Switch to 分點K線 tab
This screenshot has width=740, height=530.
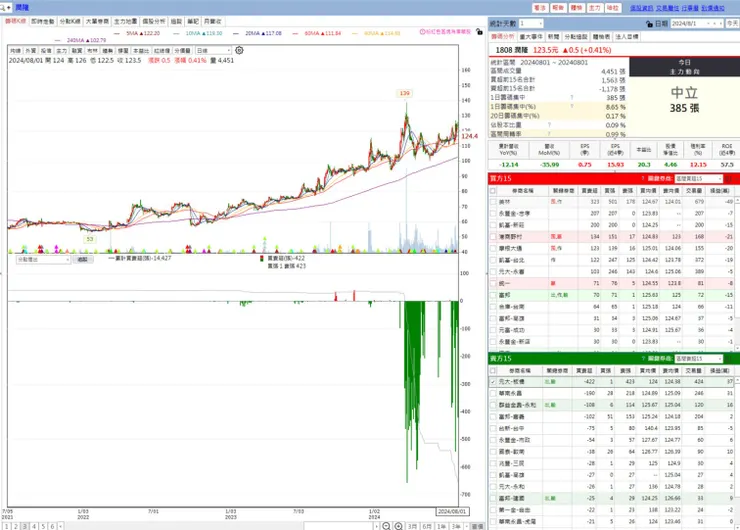click(x=70, y=21)
